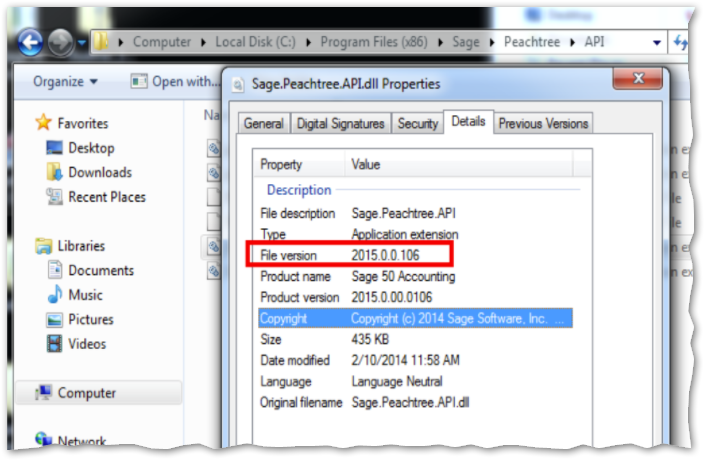Click the Documents library icon
706x461 pixels.
pyautogui.click(x=55, y=270)
